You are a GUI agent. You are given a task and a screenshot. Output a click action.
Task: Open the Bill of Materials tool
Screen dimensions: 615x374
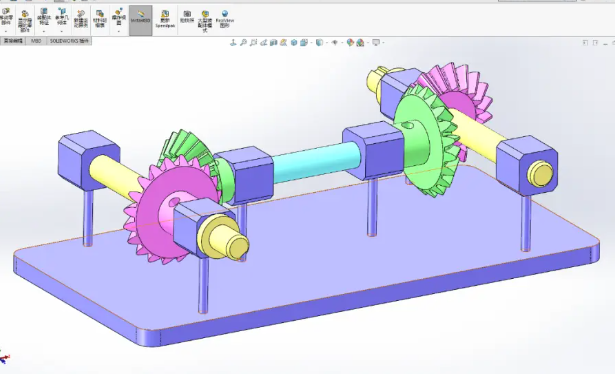pos(100,19)
